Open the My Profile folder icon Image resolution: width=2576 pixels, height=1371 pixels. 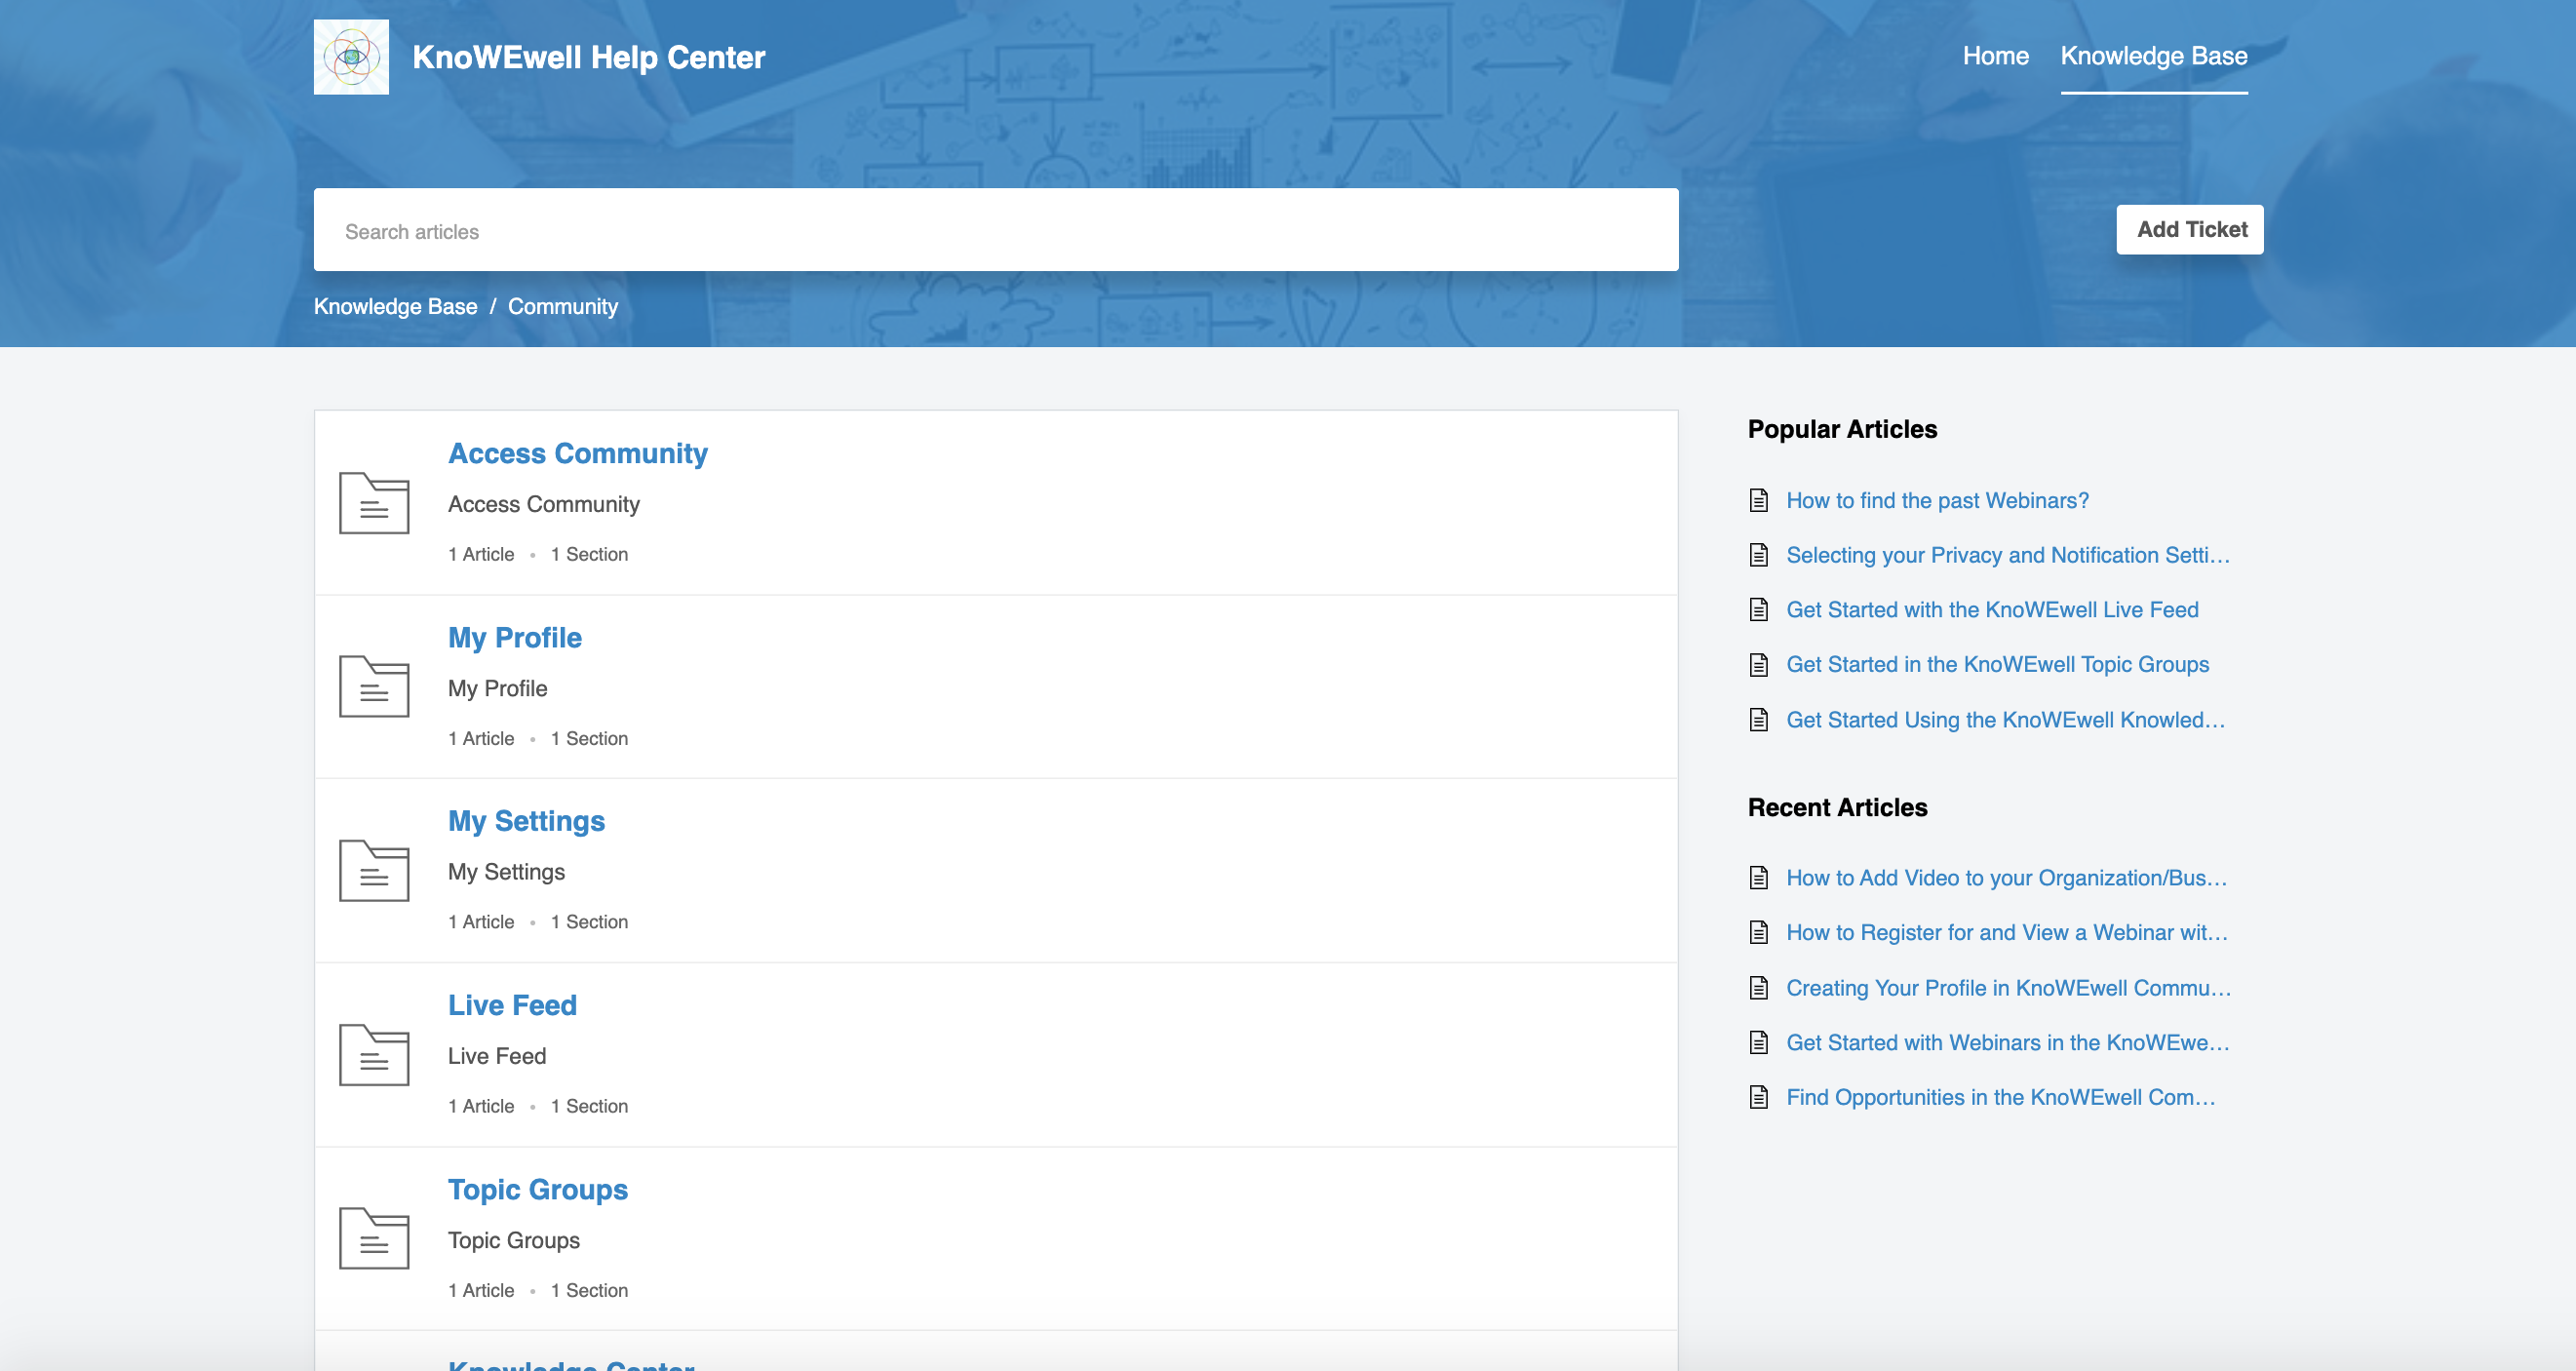[x=374, y=687]
